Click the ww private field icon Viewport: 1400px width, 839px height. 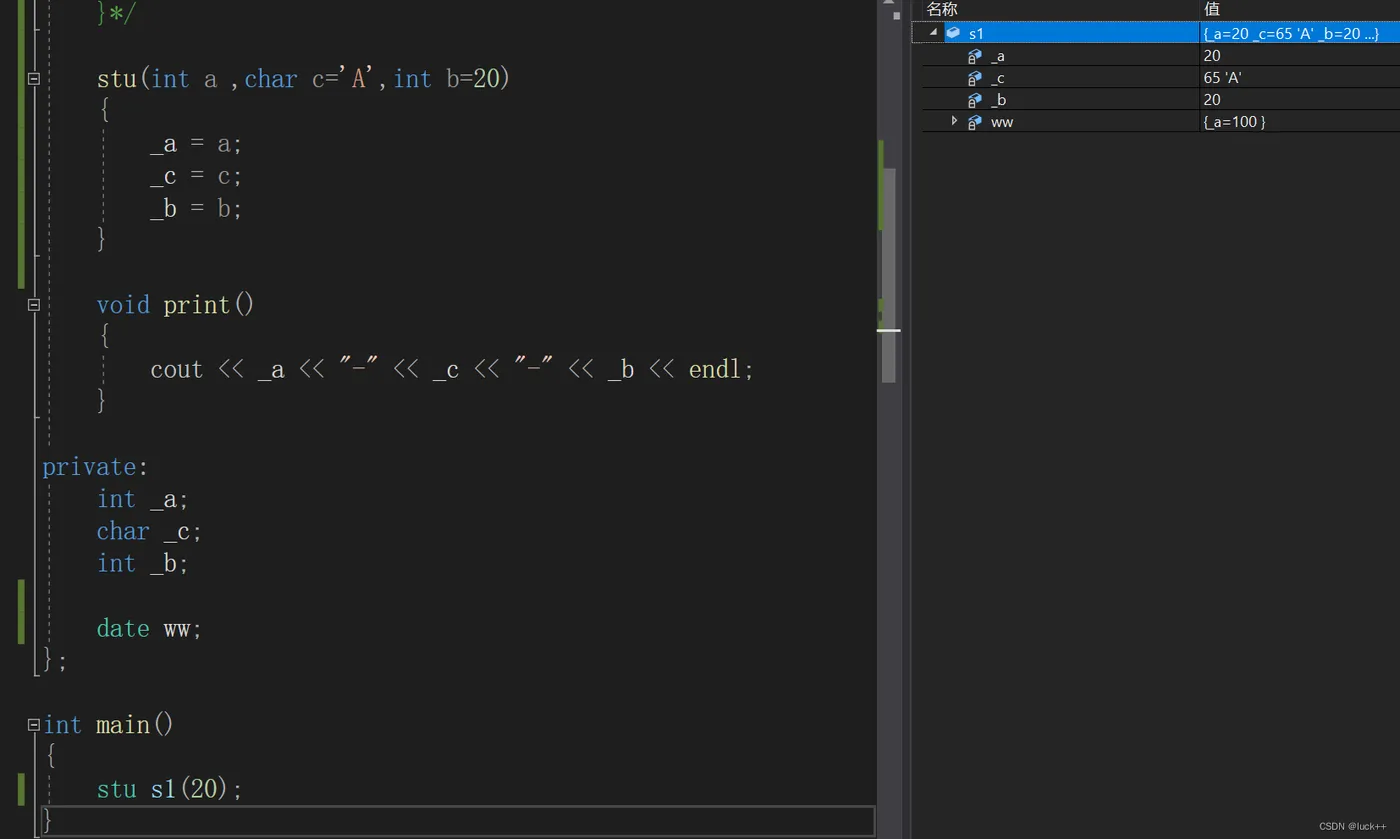975,122
